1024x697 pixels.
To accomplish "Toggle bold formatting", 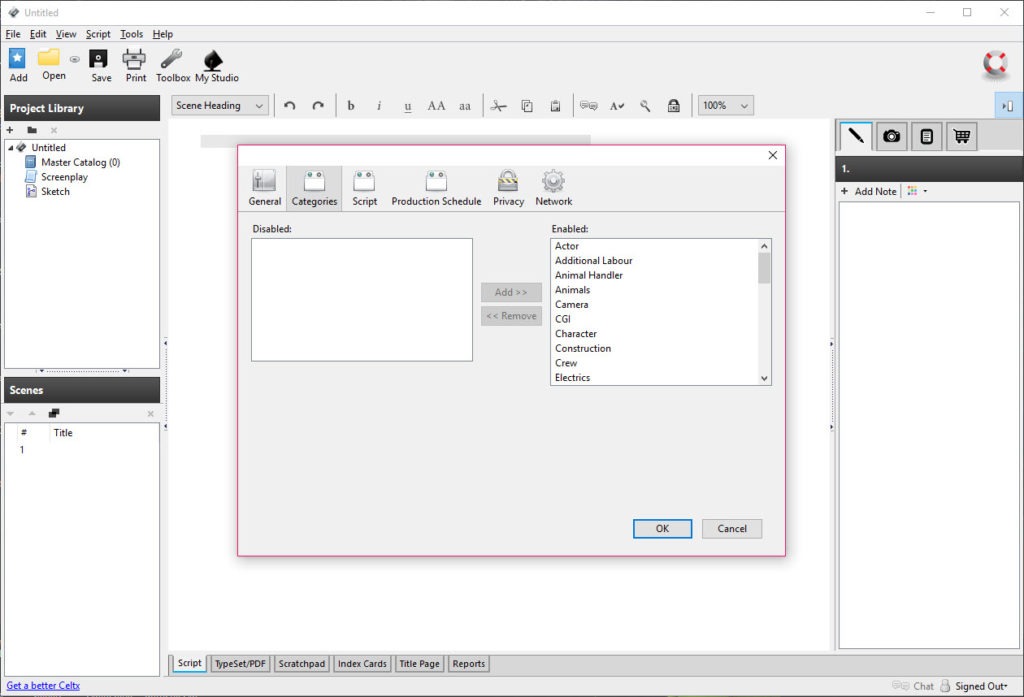I will [x=351, y=106].
